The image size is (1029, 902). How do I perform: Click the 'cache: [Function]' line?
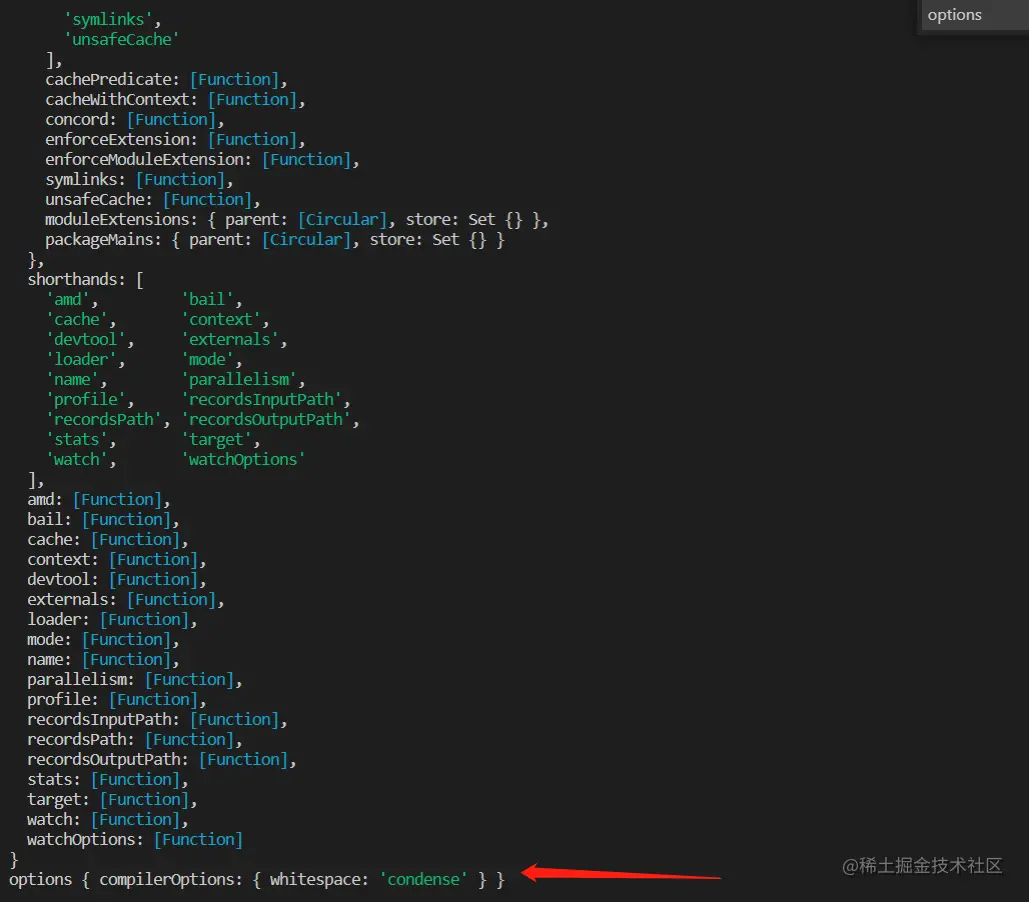(x=108, y=540)
